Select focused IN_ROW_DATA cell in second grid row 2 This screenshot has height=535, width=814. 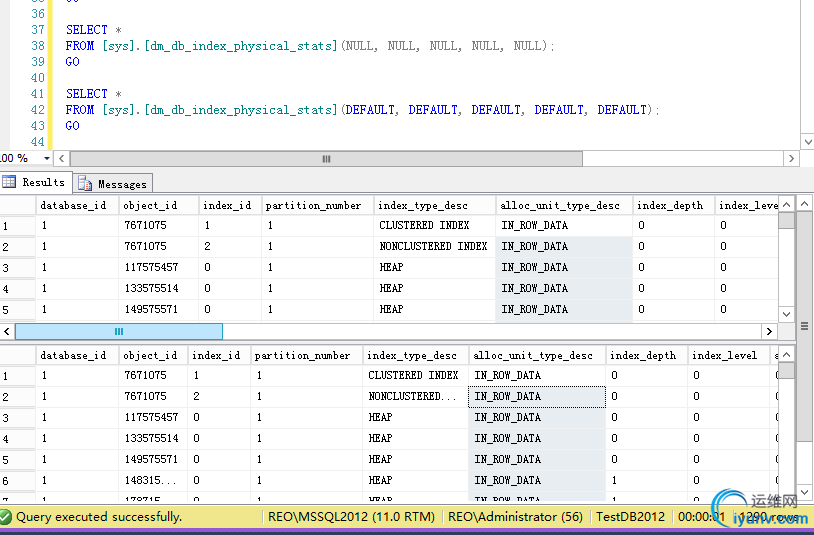tap(537, 396)
